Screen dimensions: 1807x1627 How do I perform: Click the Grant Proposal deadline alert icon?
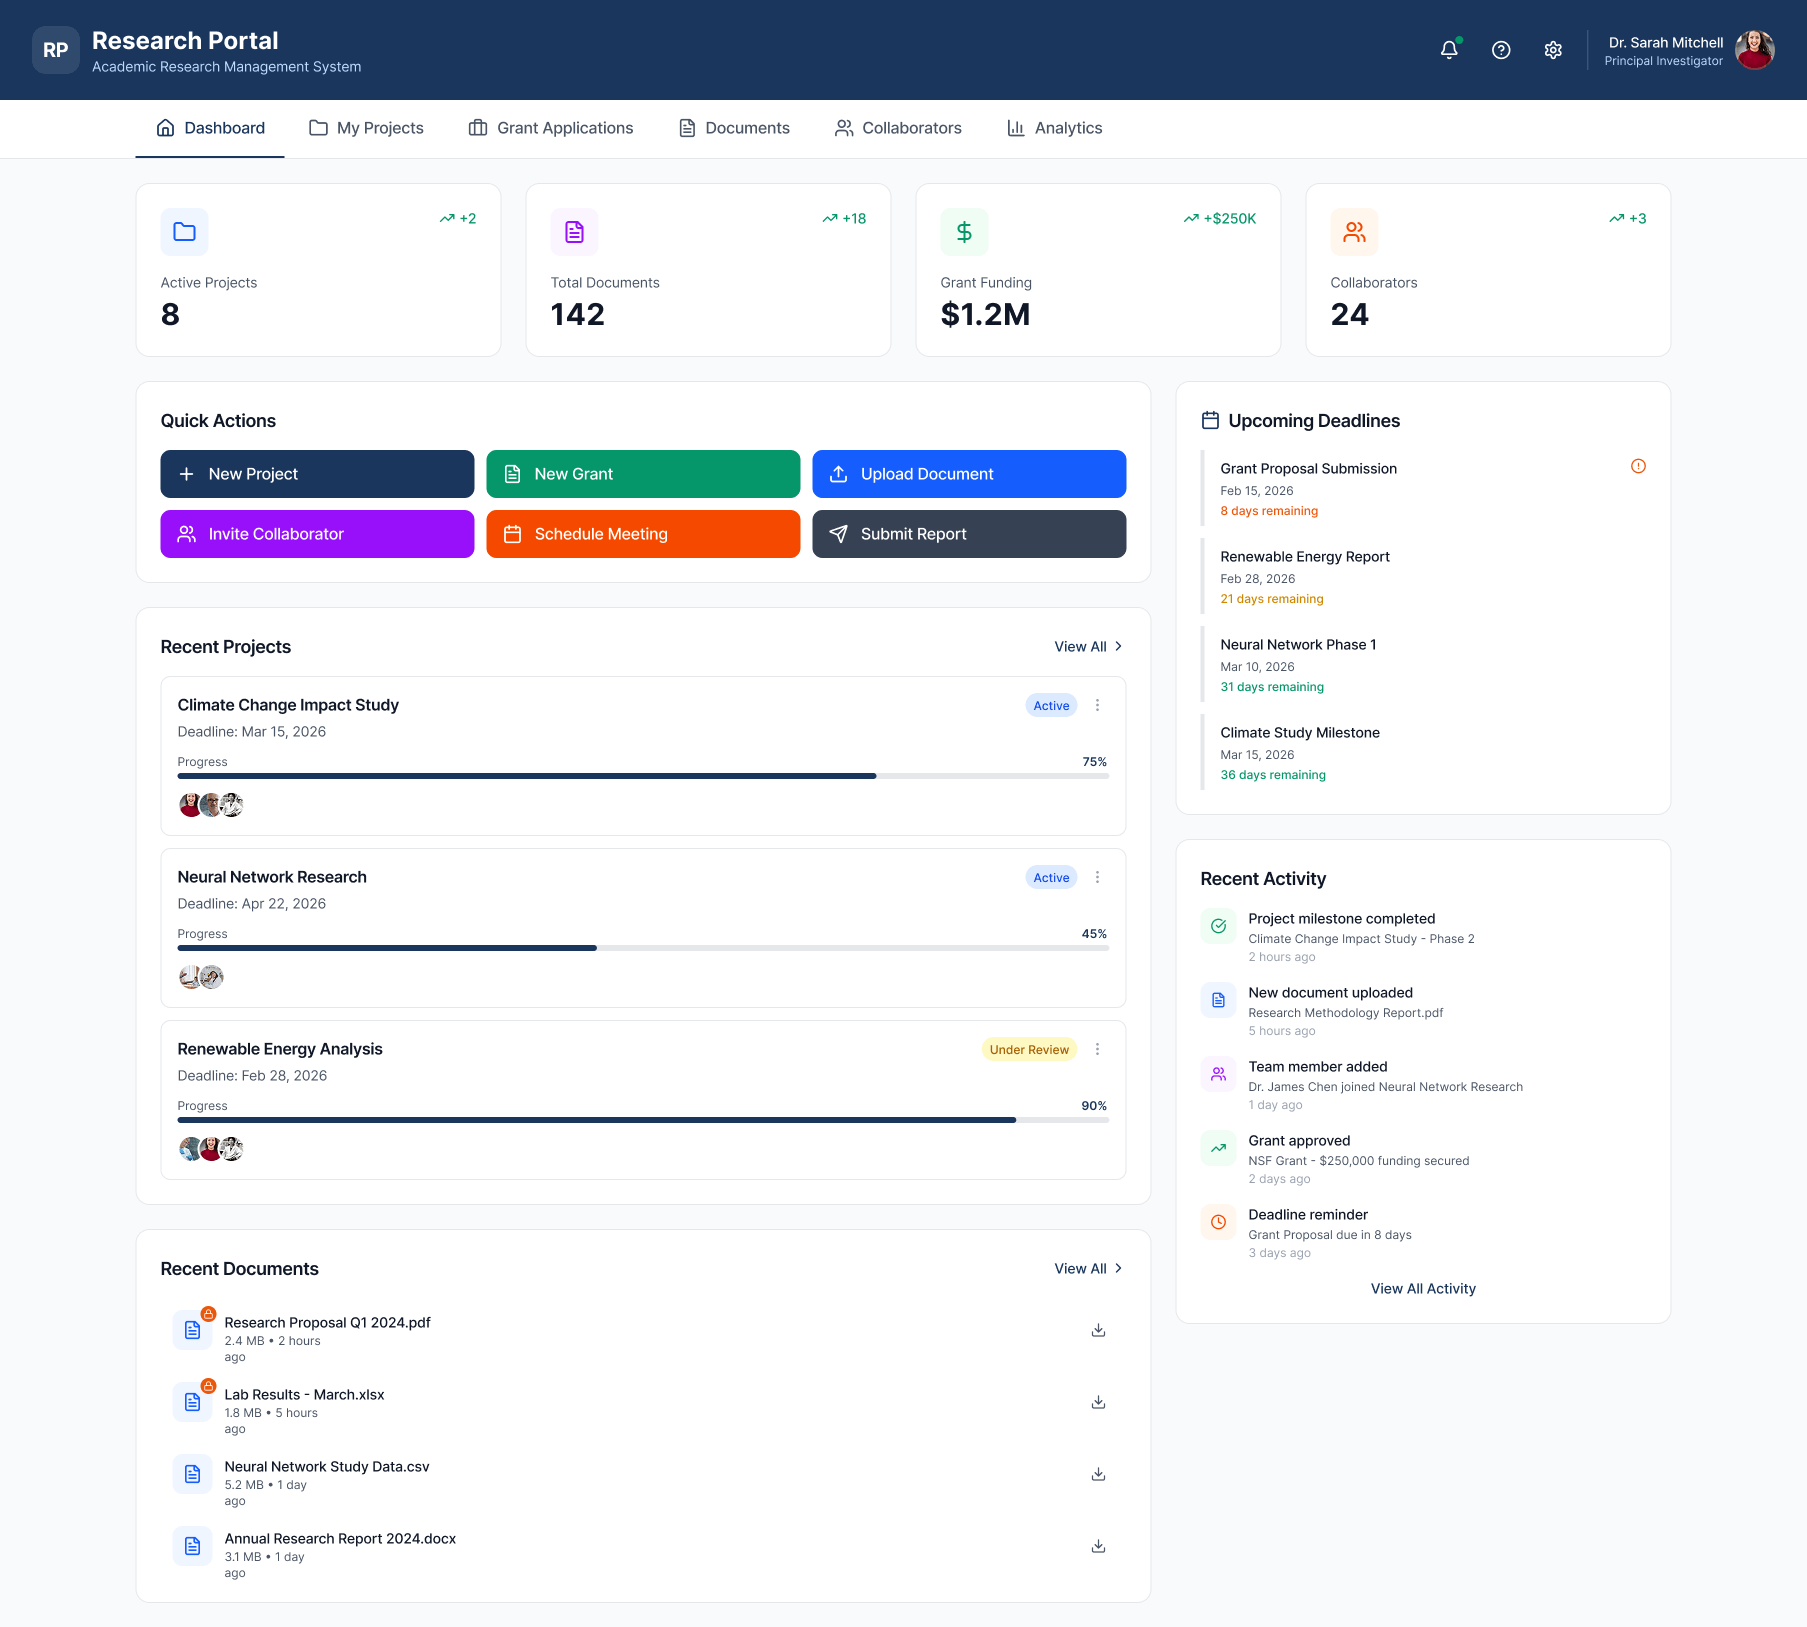tap(1637, 466)
